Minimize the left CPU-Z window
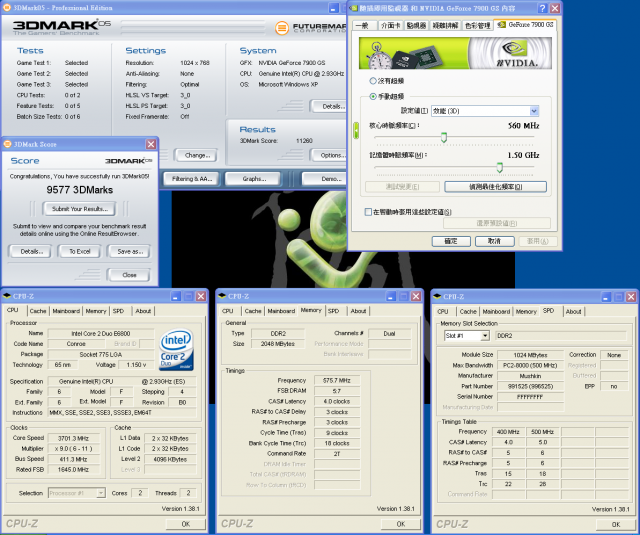Screen dimensions: 640x535 (176, 296)
